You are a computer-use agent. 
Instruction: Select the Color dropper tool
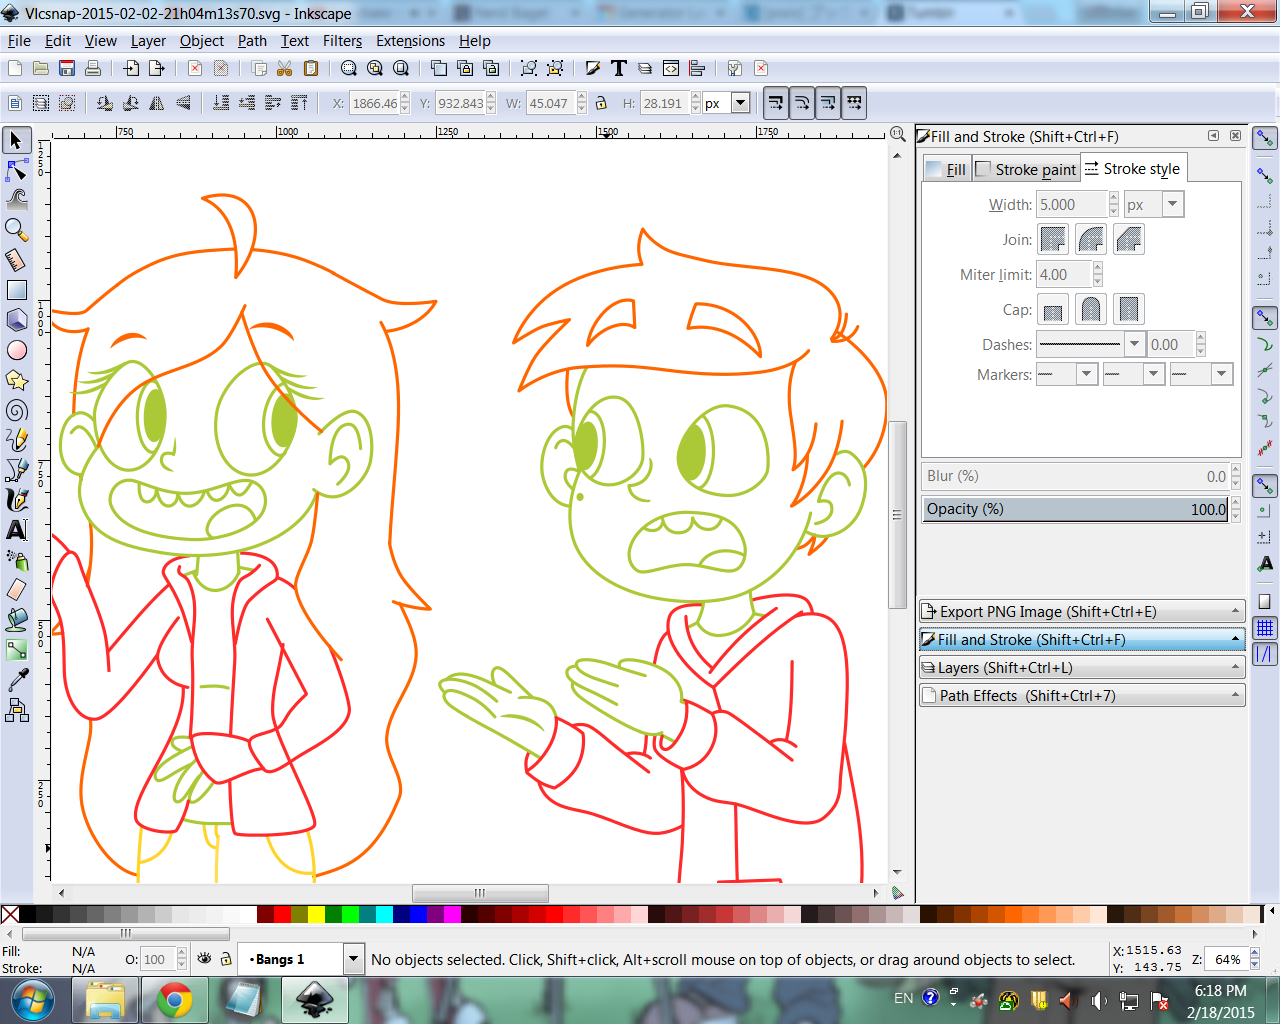tap(17, 680)
